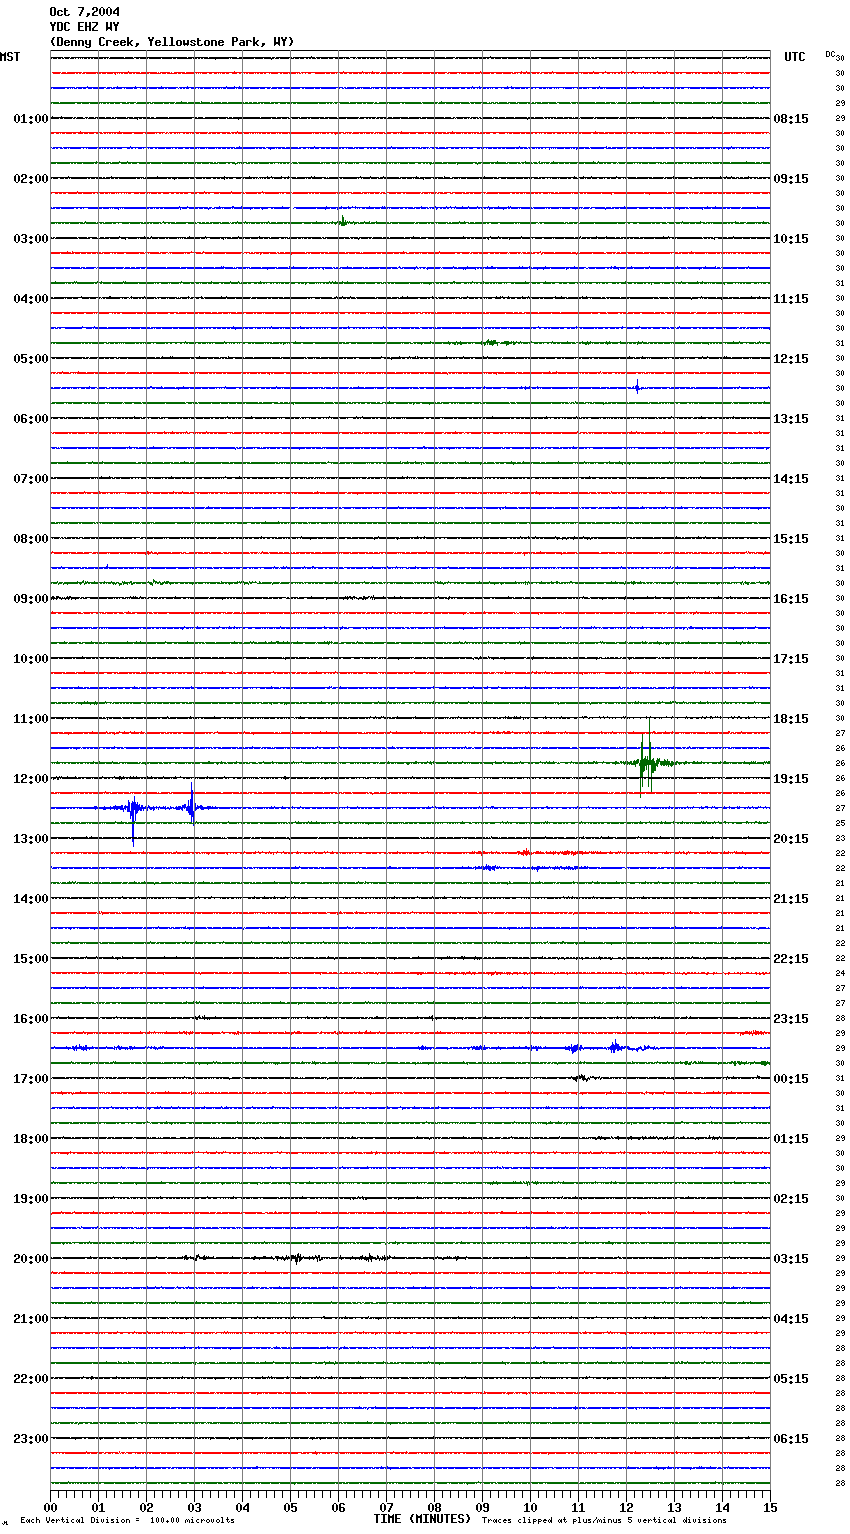Click the 23:00 MST hour label
This screenshot has width=850, height=1534.
click(31, 1439)
